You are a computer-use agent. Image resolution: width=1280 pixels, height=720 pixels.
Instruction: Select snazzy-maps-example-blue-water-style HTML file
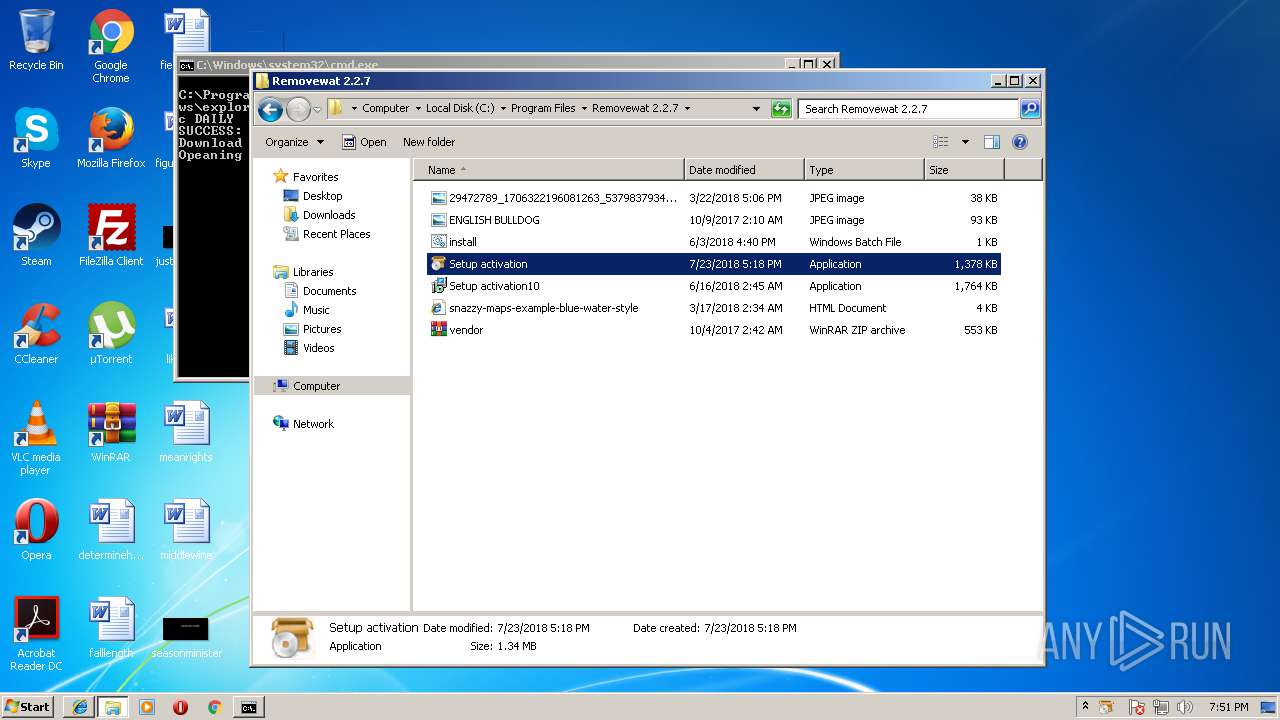pos(714,308)
